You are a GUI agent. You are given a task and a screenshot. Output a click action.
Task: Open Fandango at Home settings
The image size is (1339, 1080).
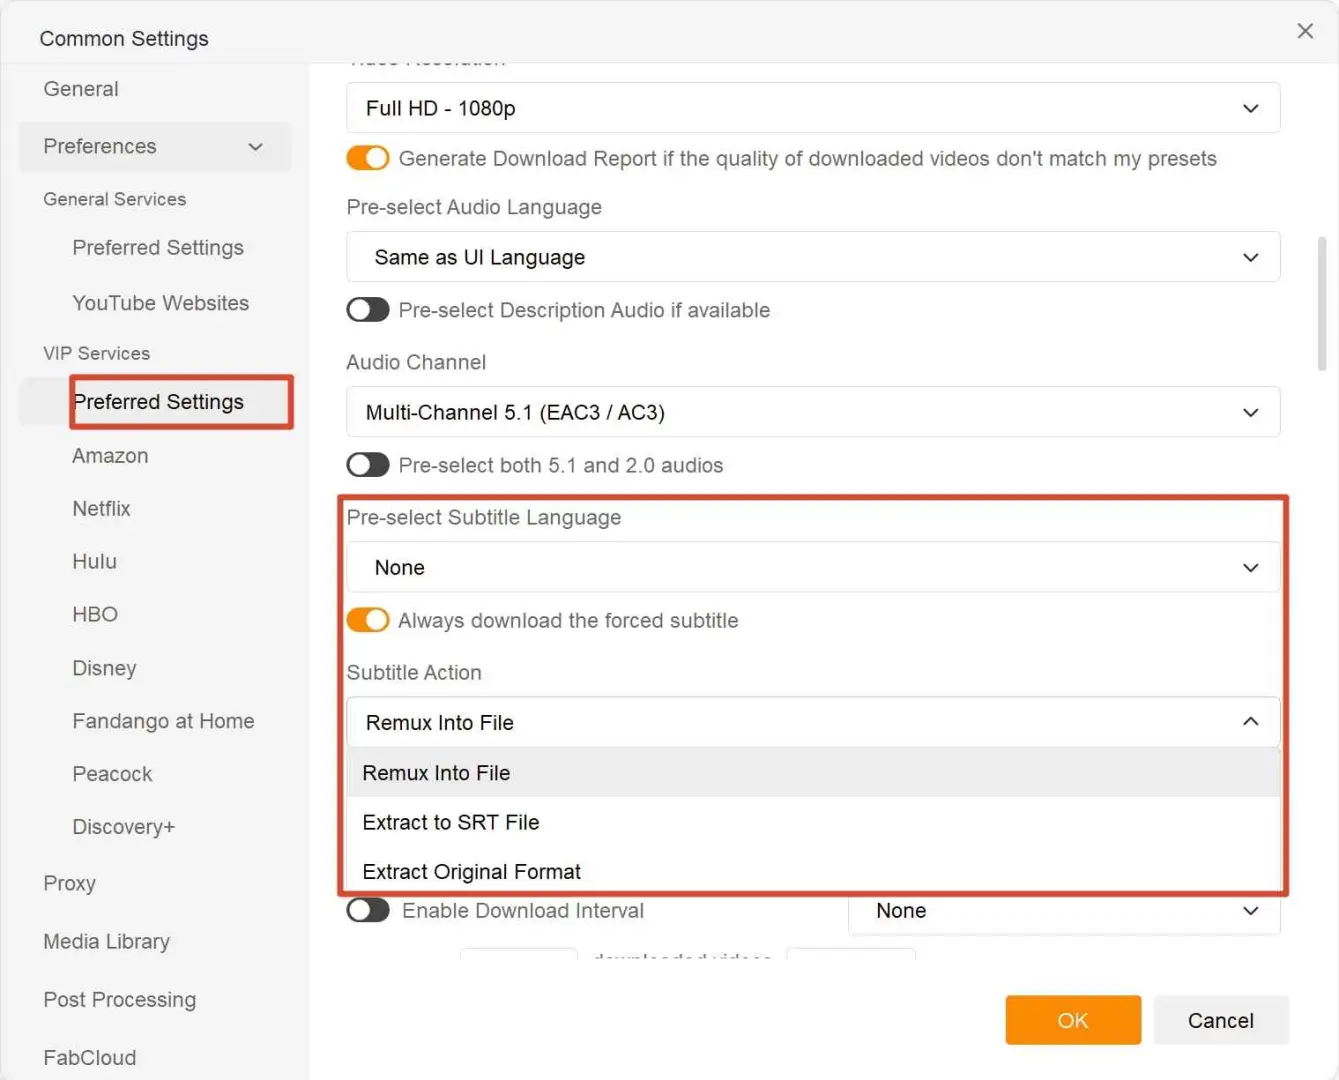[x=163, y=721]
